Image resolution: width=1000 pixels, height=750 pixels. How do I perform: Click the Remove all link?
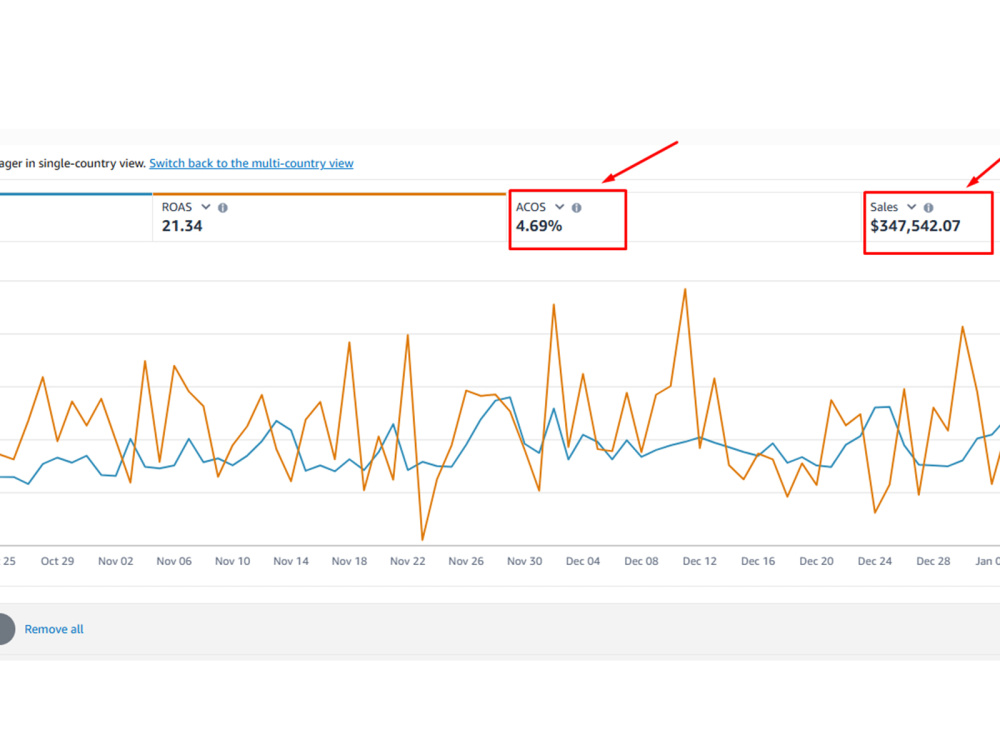coord(54,629)
